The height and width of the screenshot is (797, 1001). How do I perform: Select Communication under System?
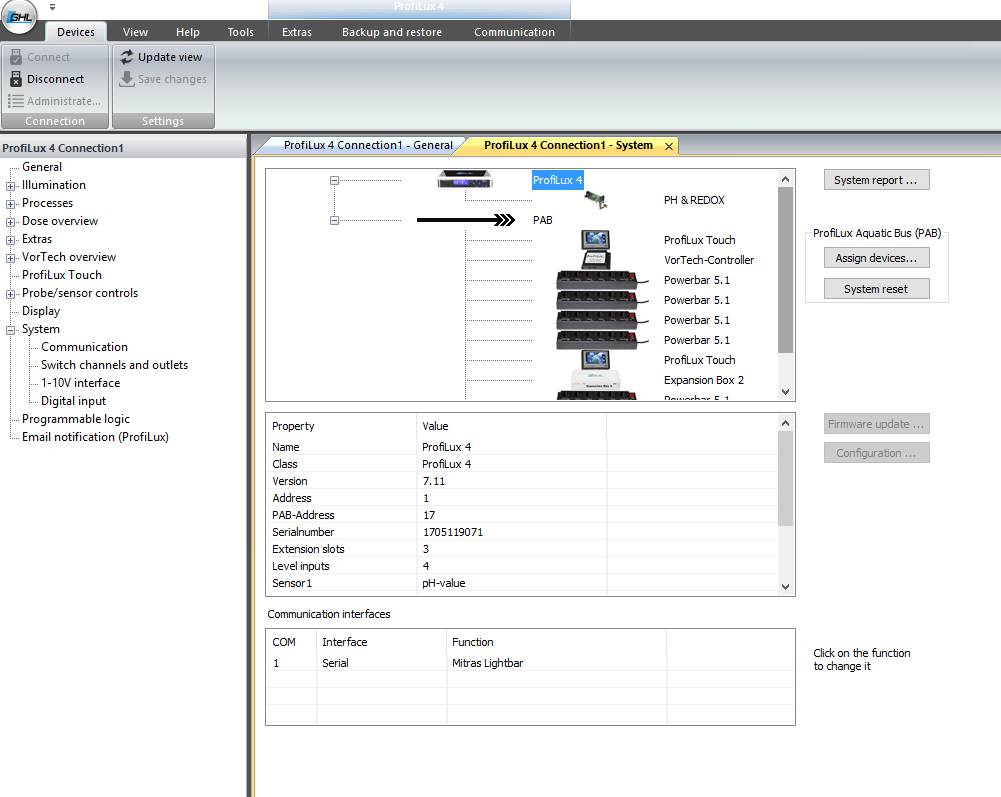pyautogui.click(x=84, y=347)
